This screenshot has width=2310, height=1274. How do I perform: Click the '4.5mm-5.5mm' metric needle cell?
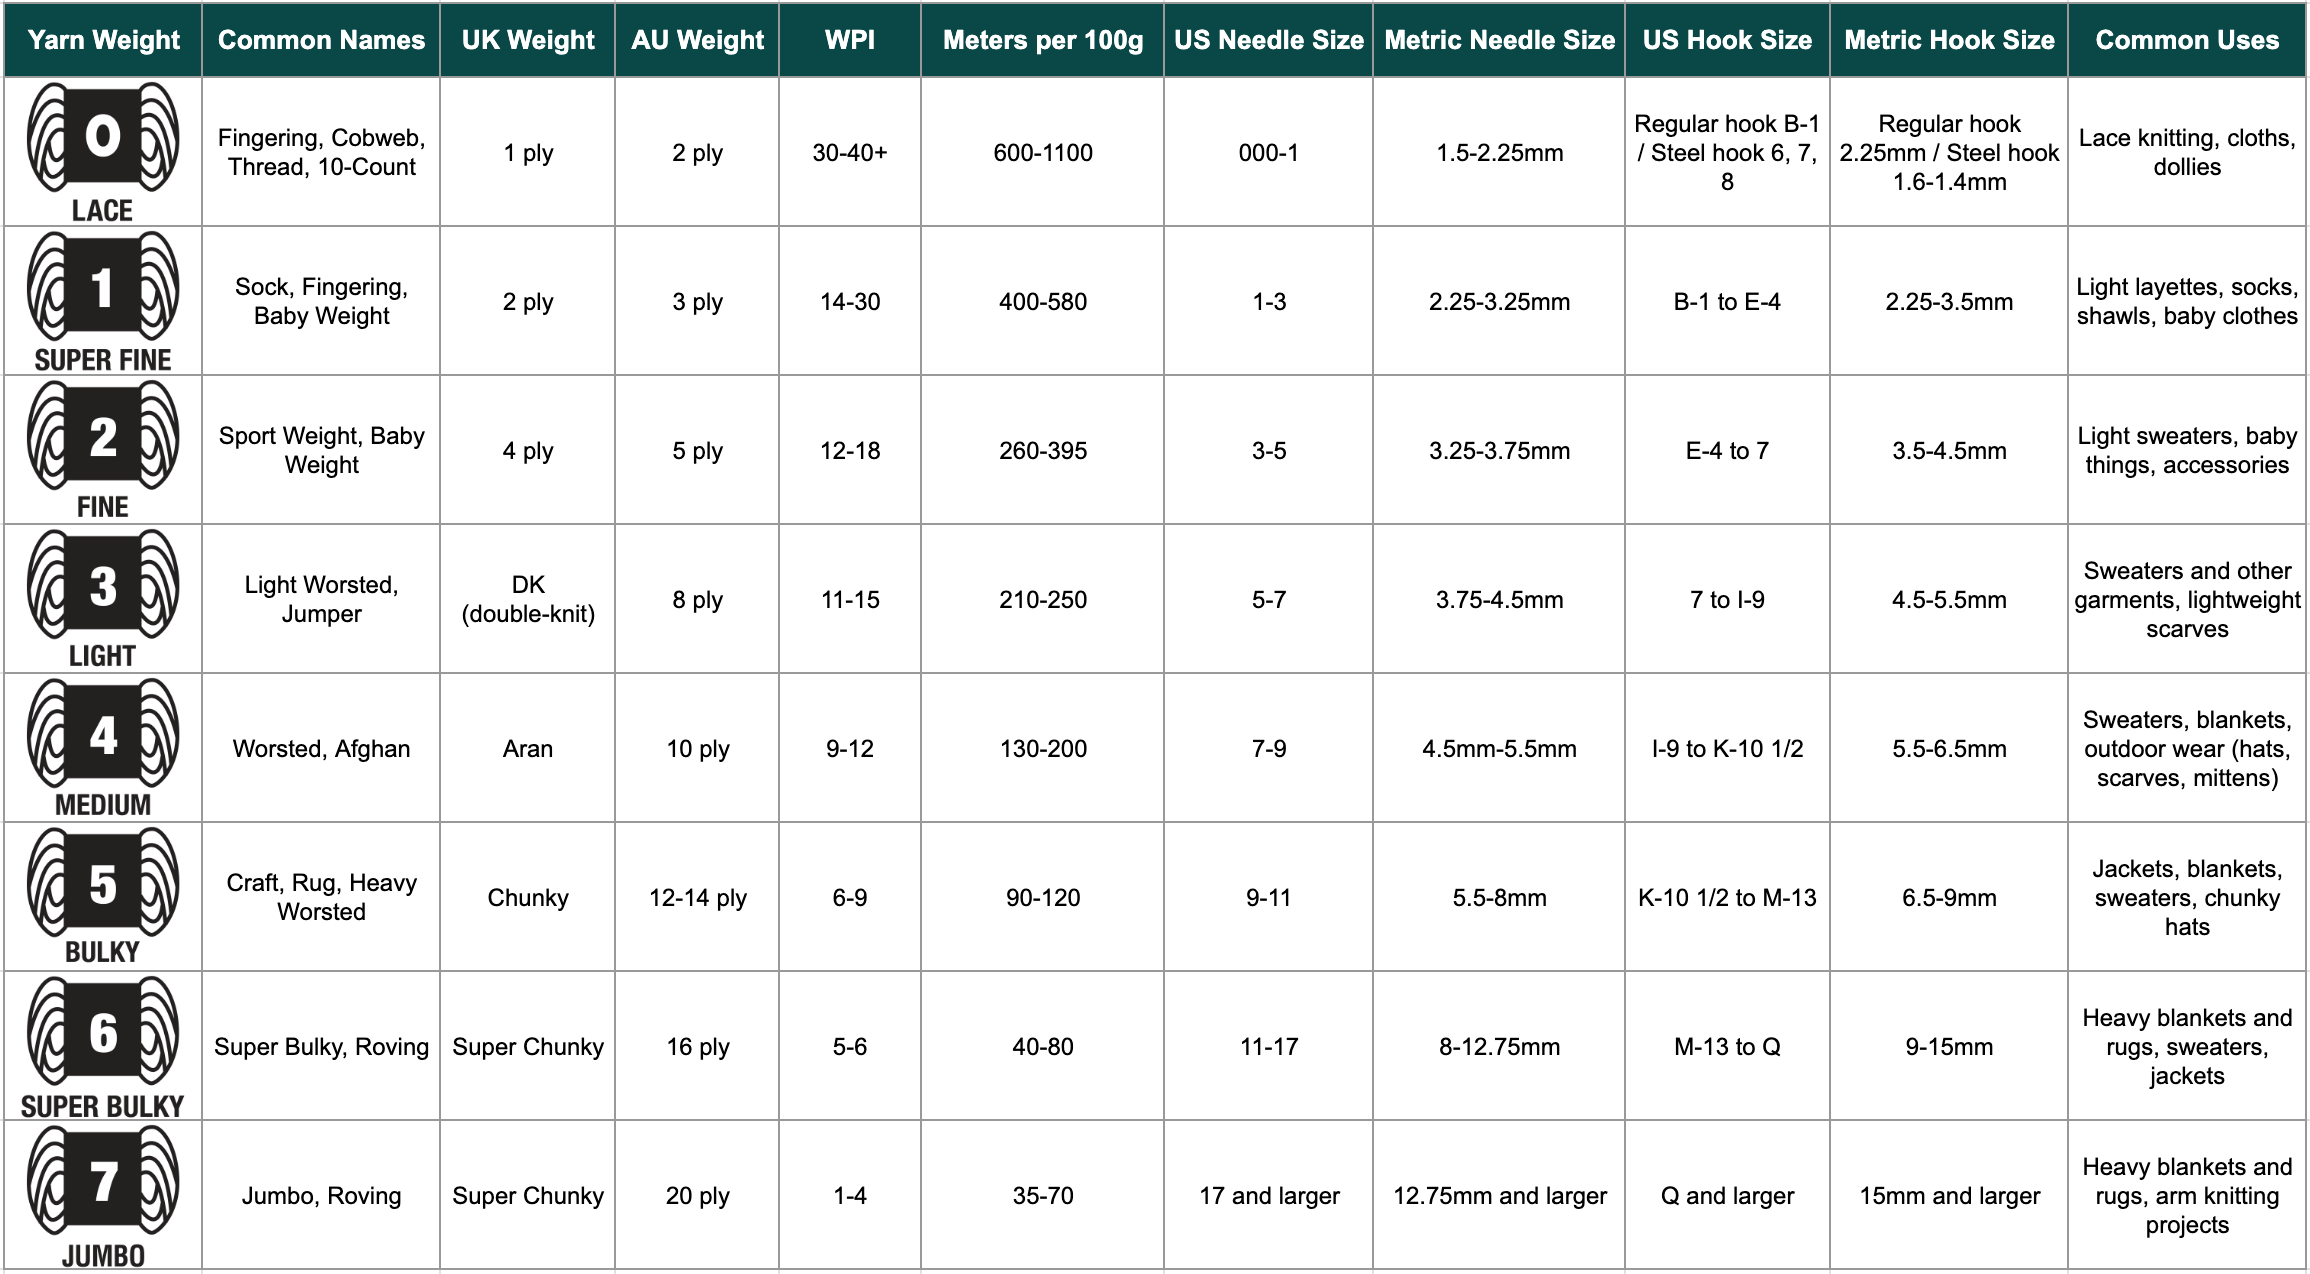click(x=1499, y=748)
